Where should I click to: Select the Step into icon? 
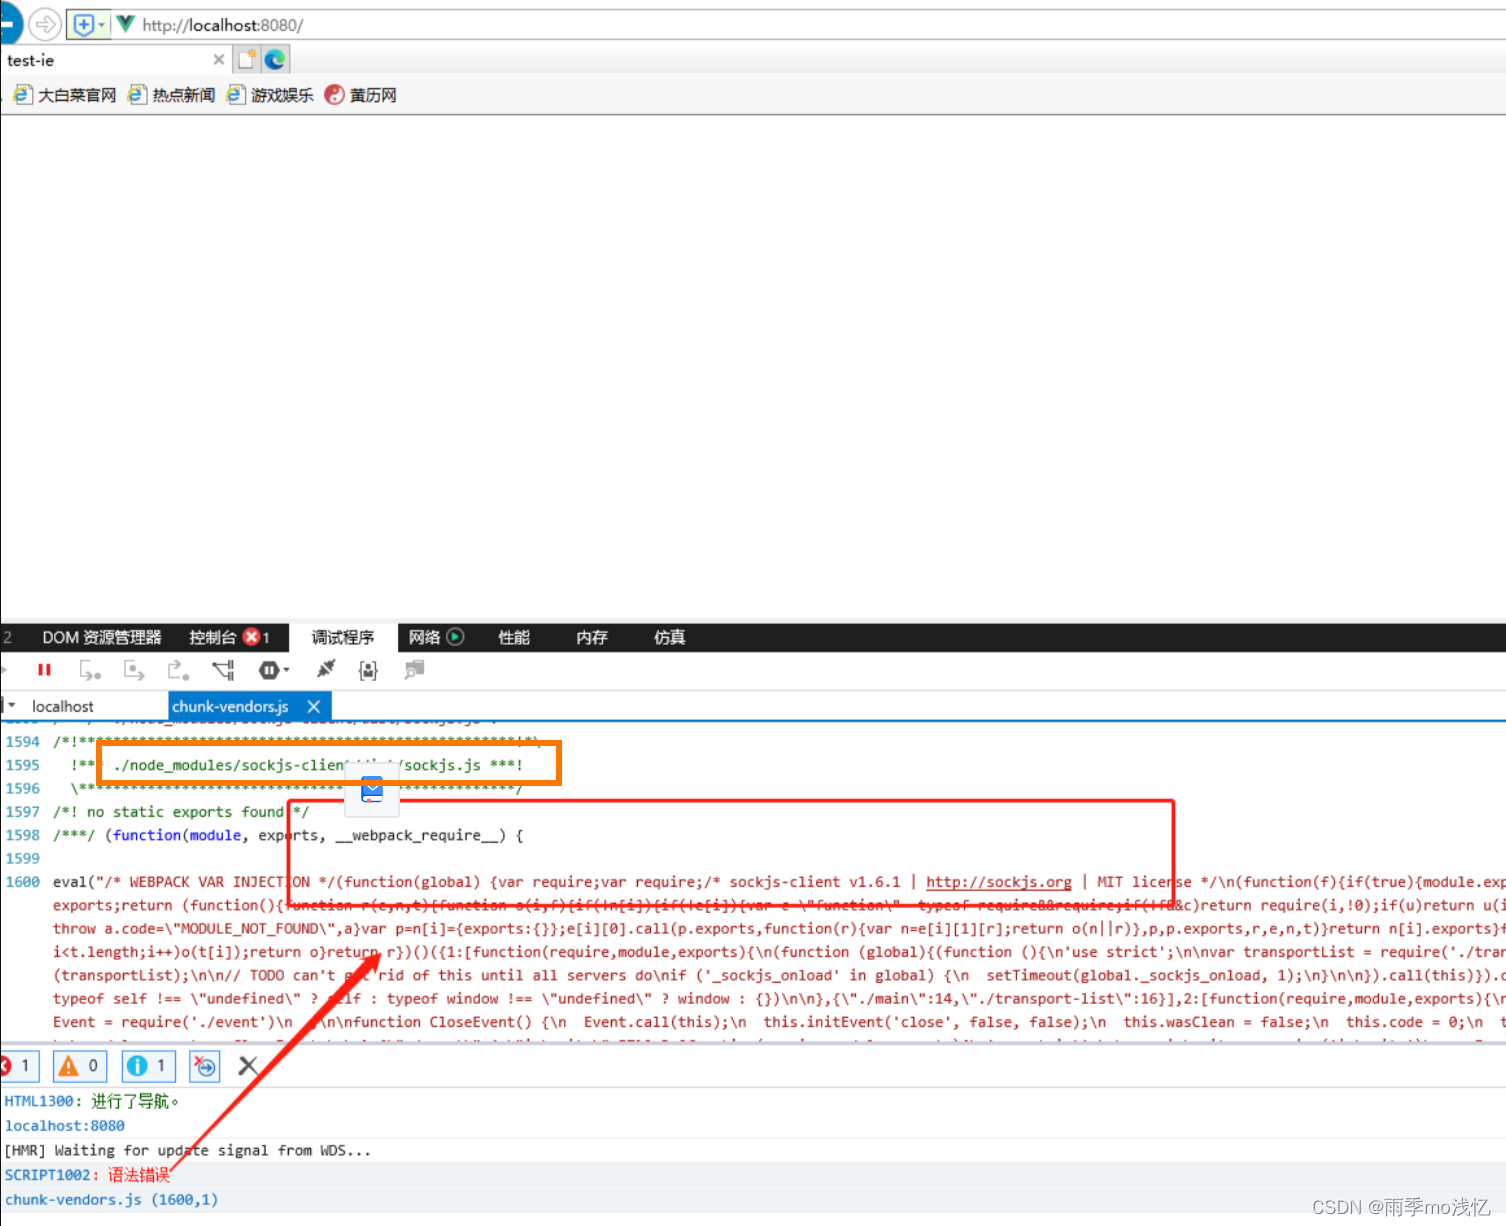(x=134, y=670)
